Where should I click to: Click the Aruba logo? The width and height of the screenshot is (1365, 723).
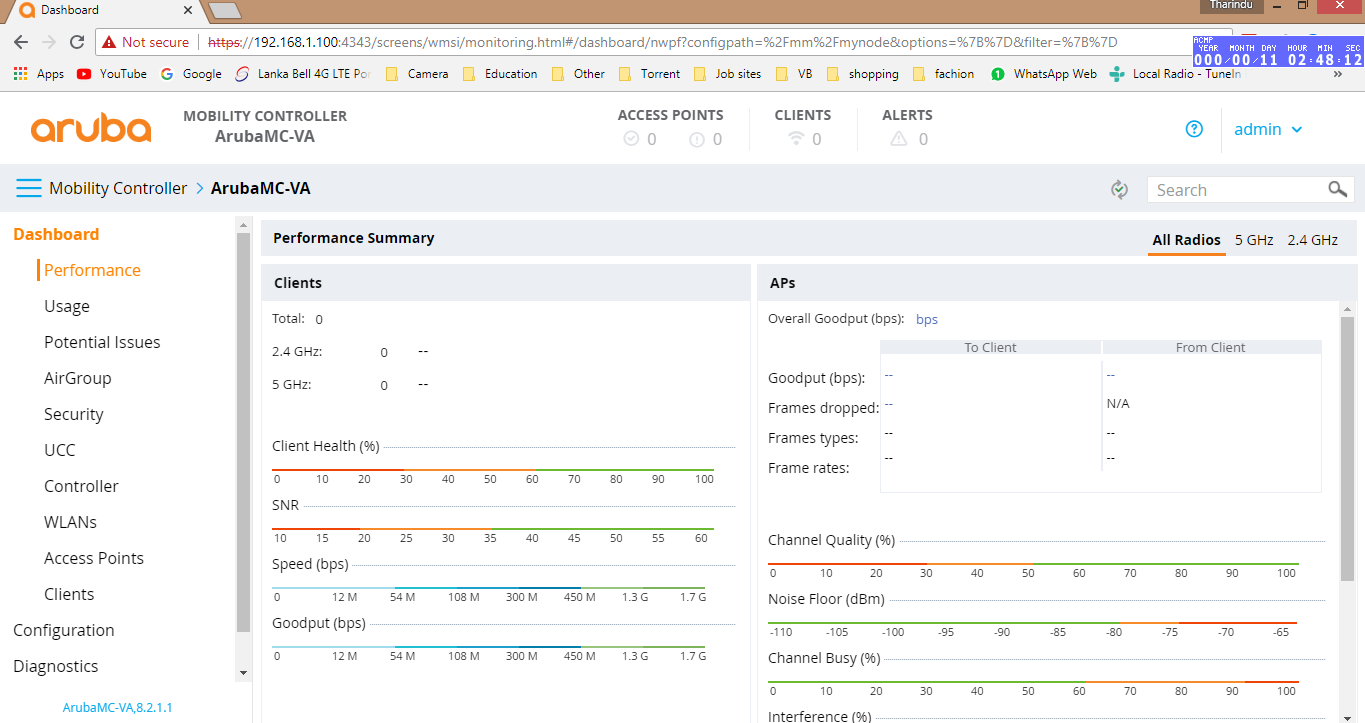[x=91, y=128]
